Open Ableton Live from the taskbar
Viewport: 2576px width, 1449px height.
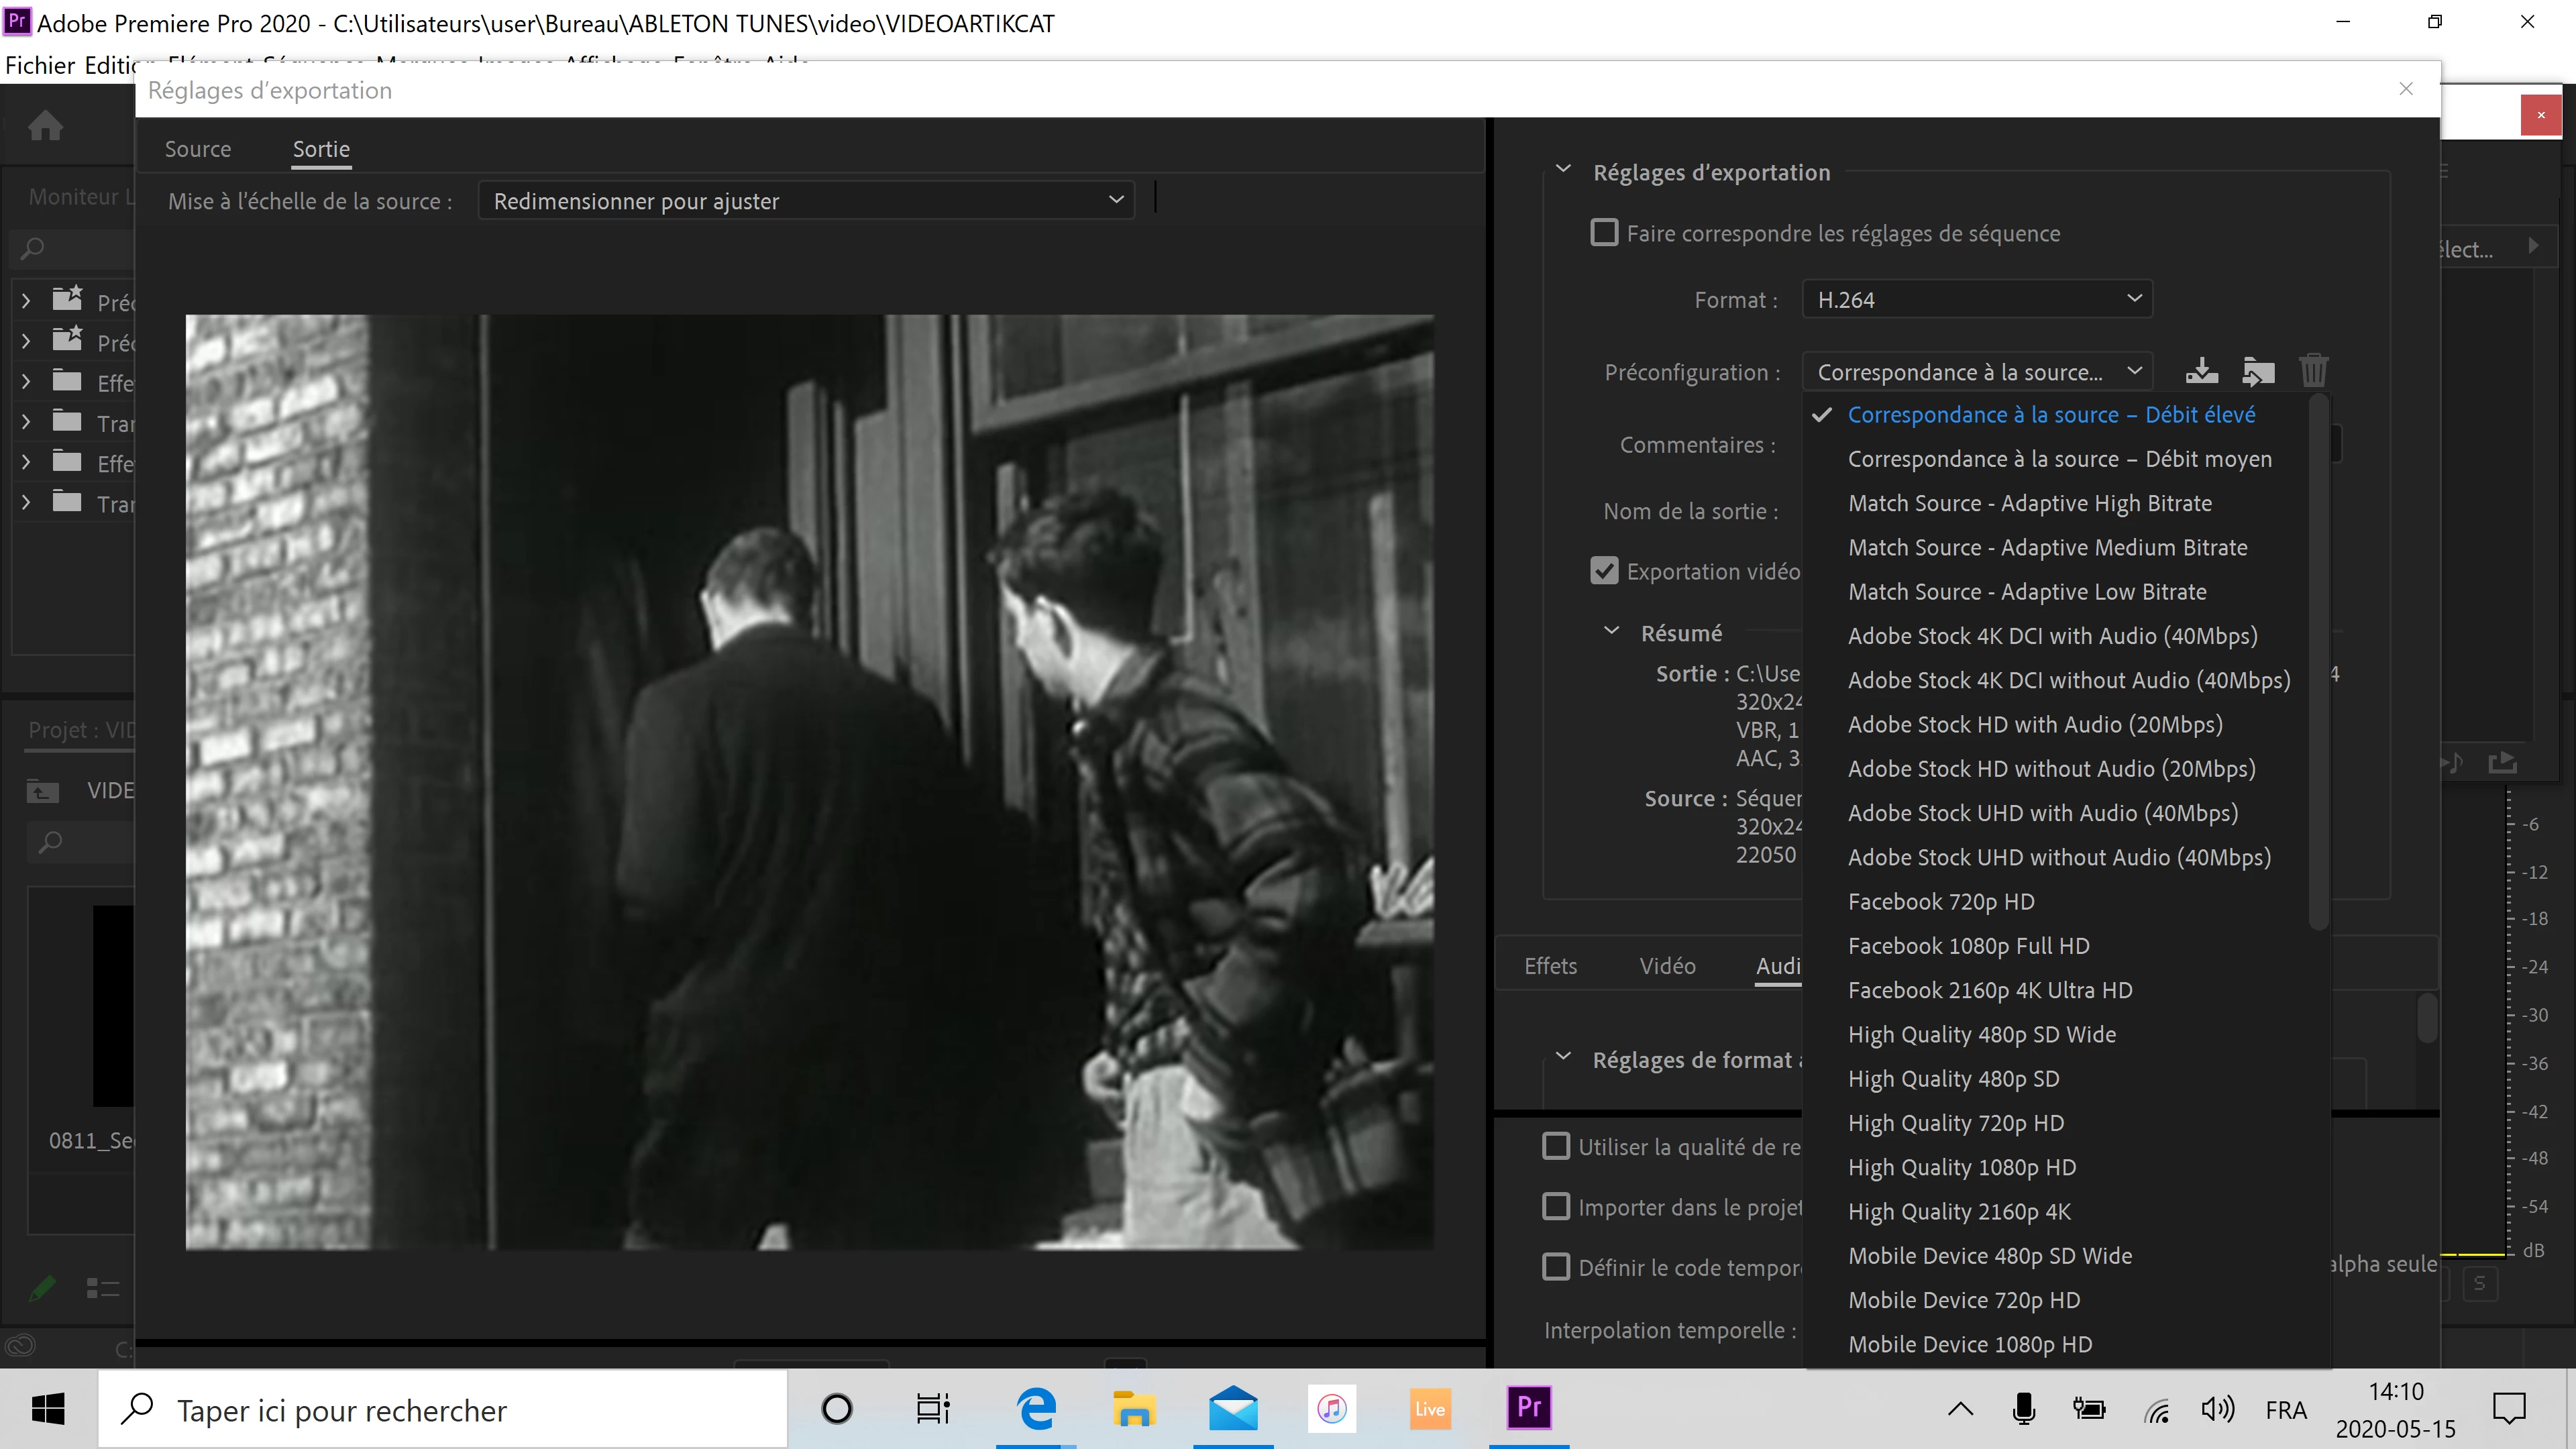pos(1429,1409)
